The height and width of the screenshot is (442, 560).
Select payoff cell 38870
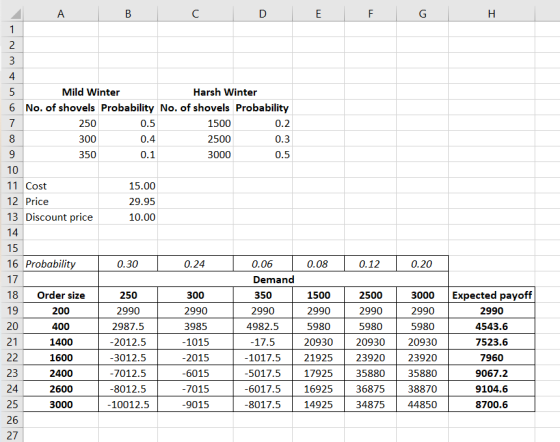[x=422, y=389]
